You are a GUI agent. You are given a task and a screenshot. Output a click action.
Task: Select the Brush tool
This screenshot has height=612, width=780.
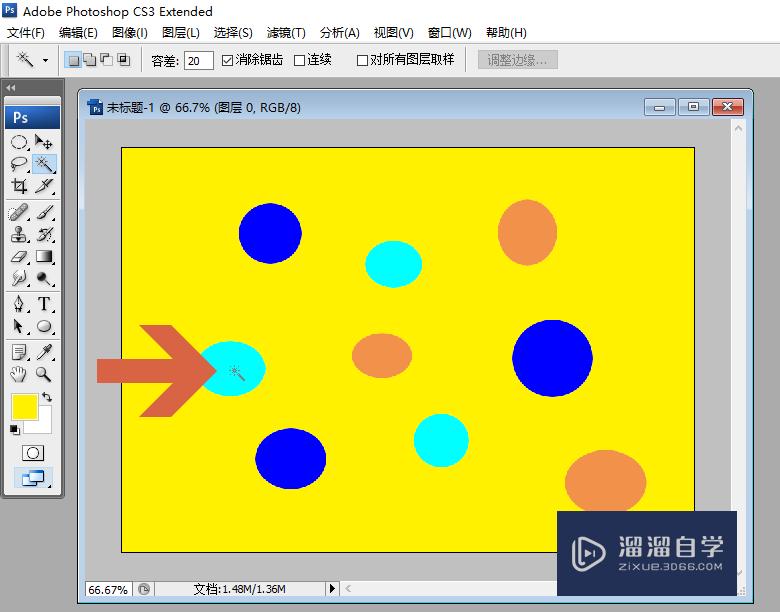click(x=44, y=212)
